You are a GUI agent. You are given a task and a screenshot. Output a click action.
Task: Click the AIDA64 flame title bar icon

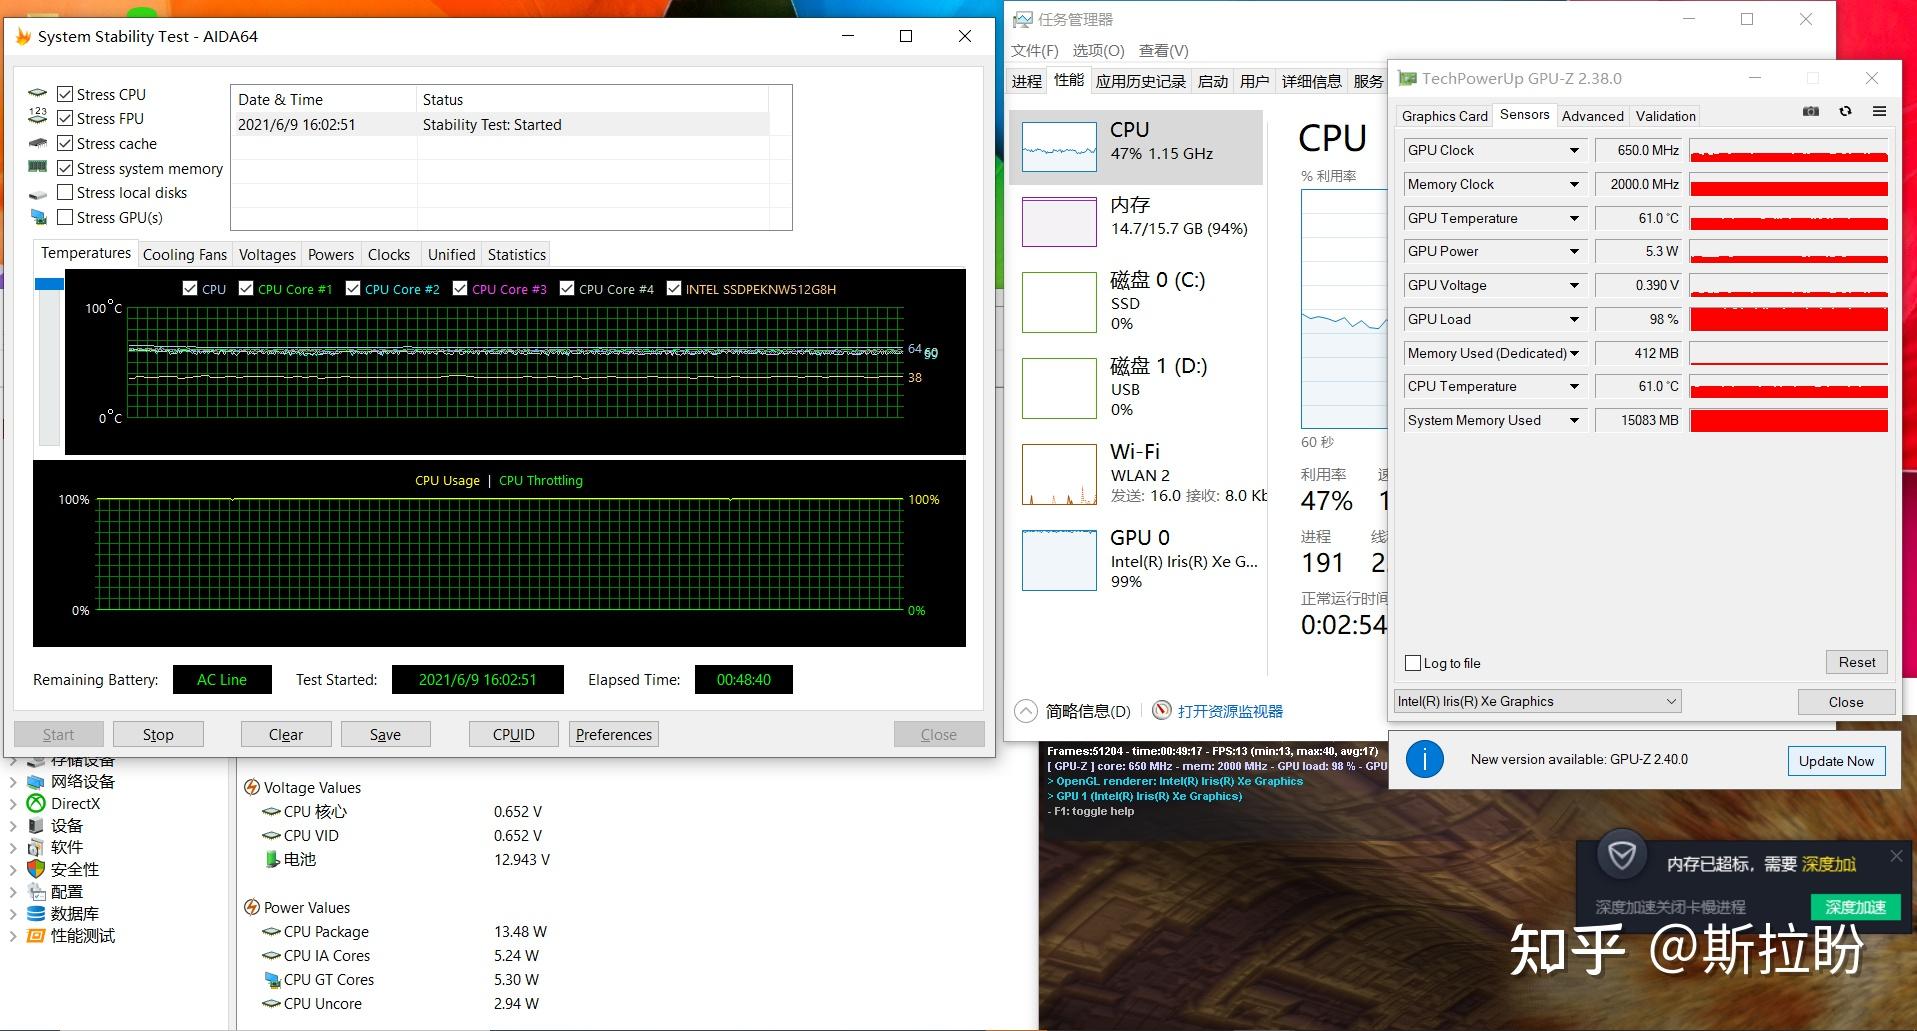click(22, 37)
